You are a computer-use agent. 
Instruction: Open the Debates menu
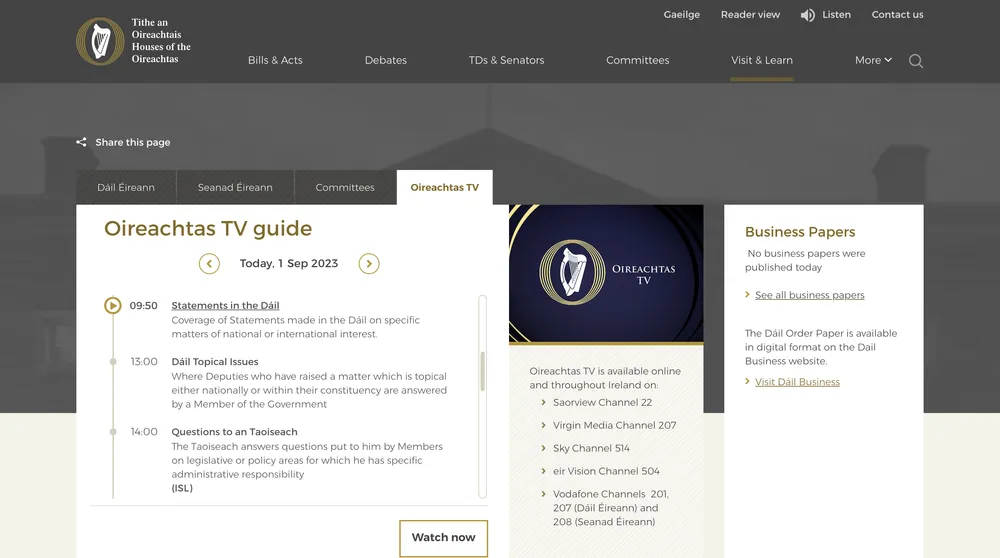coord(386,60)
